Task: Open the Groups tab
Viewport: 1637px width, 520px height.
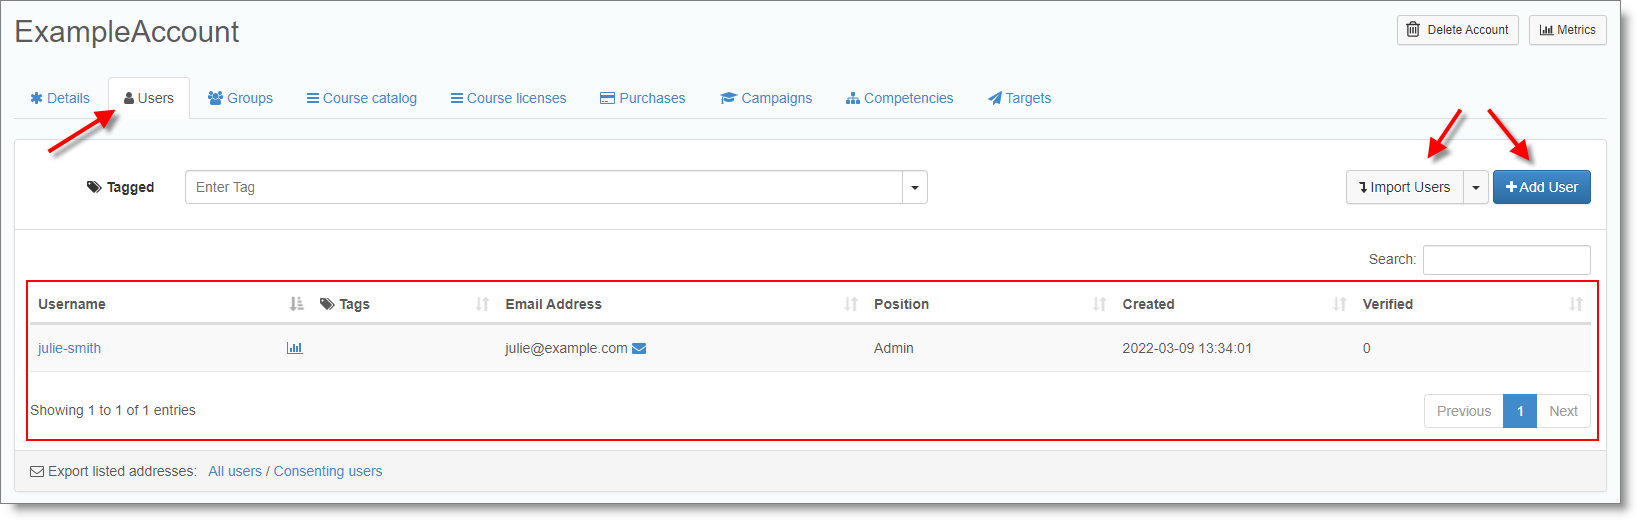Action: (x=240, y=98)
